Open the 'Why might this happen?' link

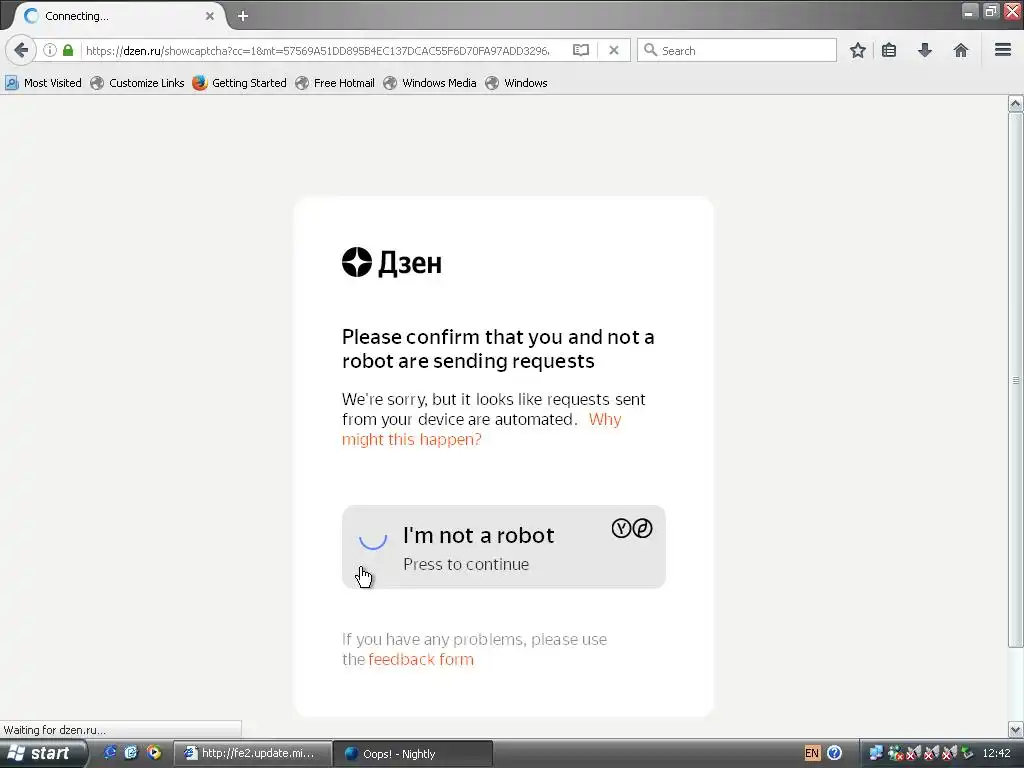click(x=481, y=429)
